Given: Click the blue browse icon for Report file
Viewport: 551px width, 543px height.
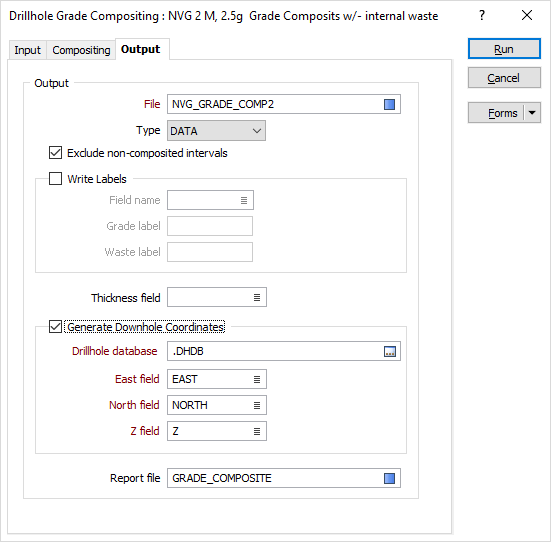Looking at the screenshot, I should (x=389, y=478).
